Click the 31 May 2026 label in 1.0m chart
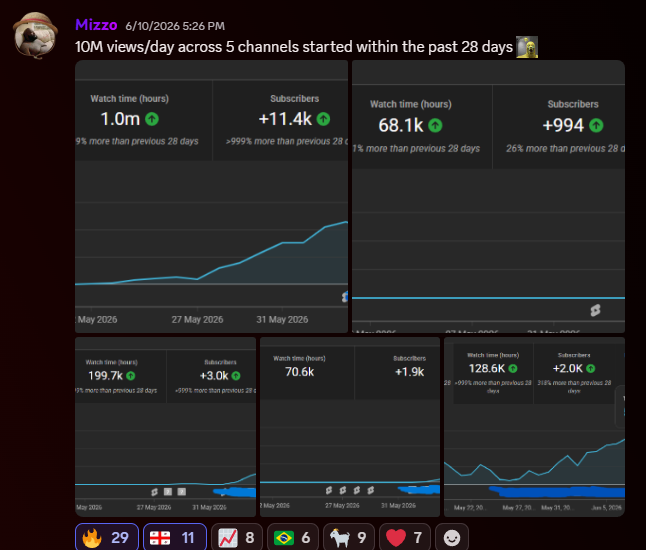Image resolution: width=646 pixels, height=550 pixels. click(282, 319)
